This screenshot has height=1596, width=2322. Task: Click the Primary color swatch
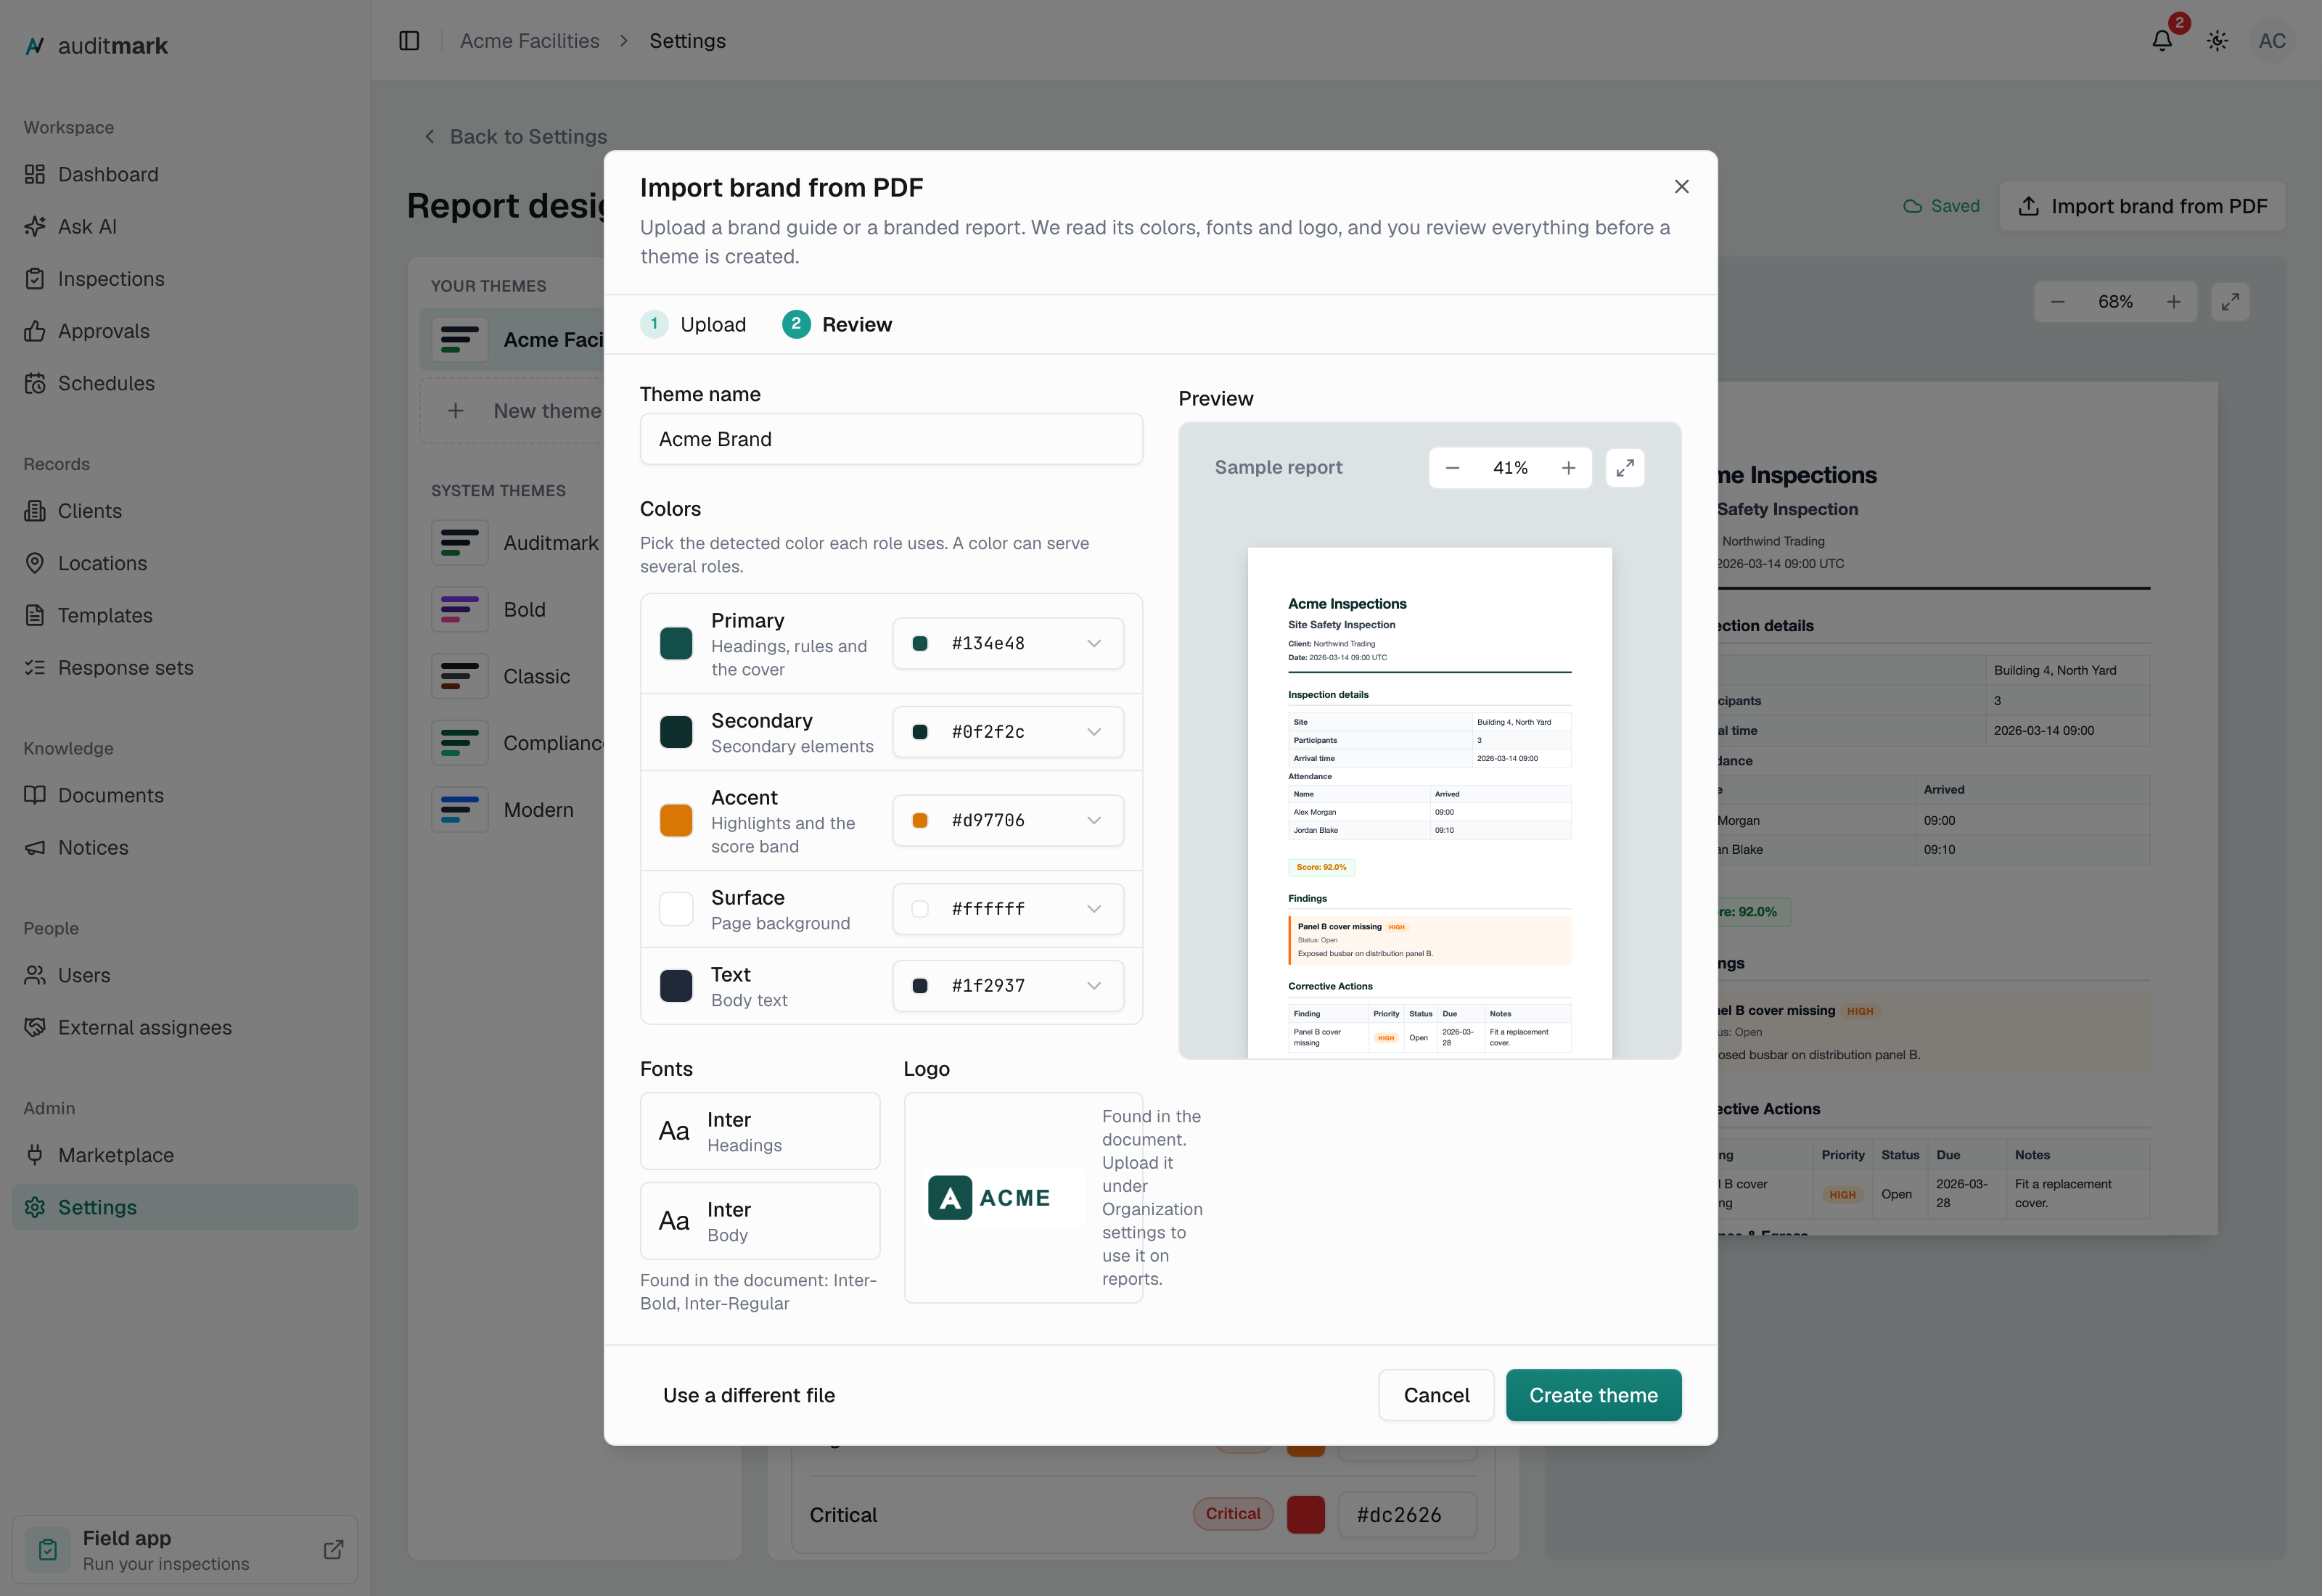click(x=676, y=643)
